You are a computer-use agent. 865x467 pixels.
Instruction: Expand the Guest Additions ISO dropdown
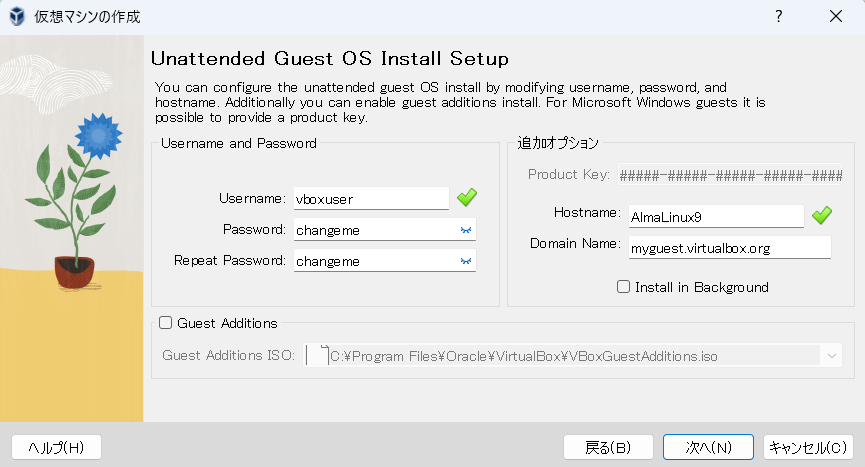831,355
